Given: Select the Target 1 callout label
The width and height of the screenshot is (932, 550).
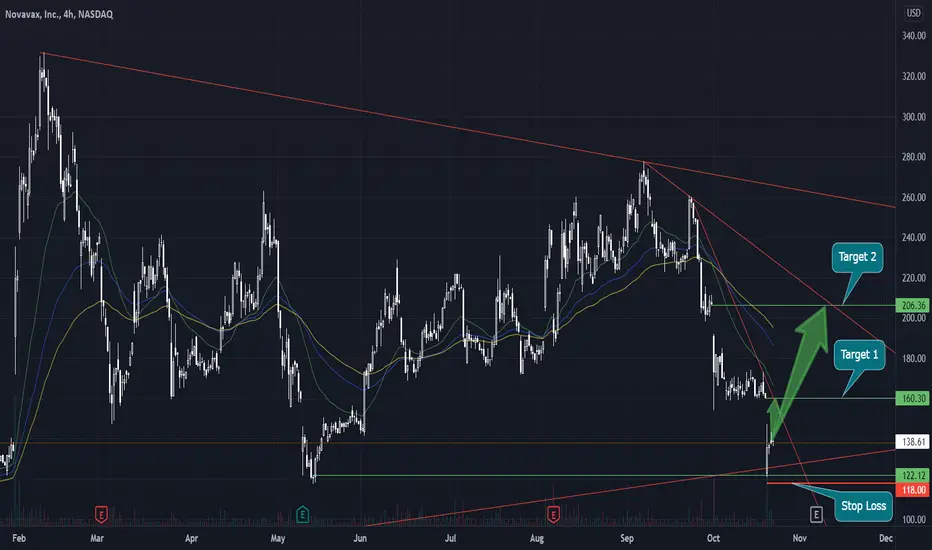Looking at the screenshot, I should [x=859, y=355].
